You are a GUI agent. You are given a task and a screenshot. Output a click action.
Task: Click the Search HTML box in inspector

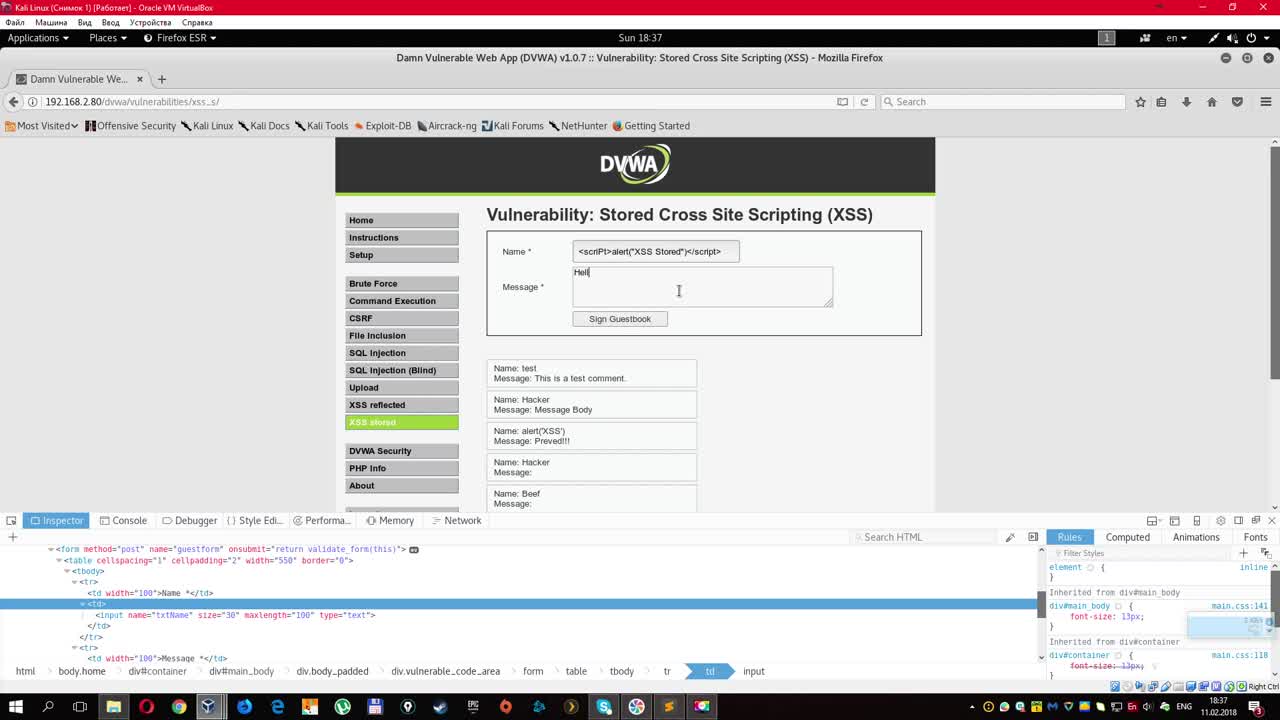coord(925,537)
